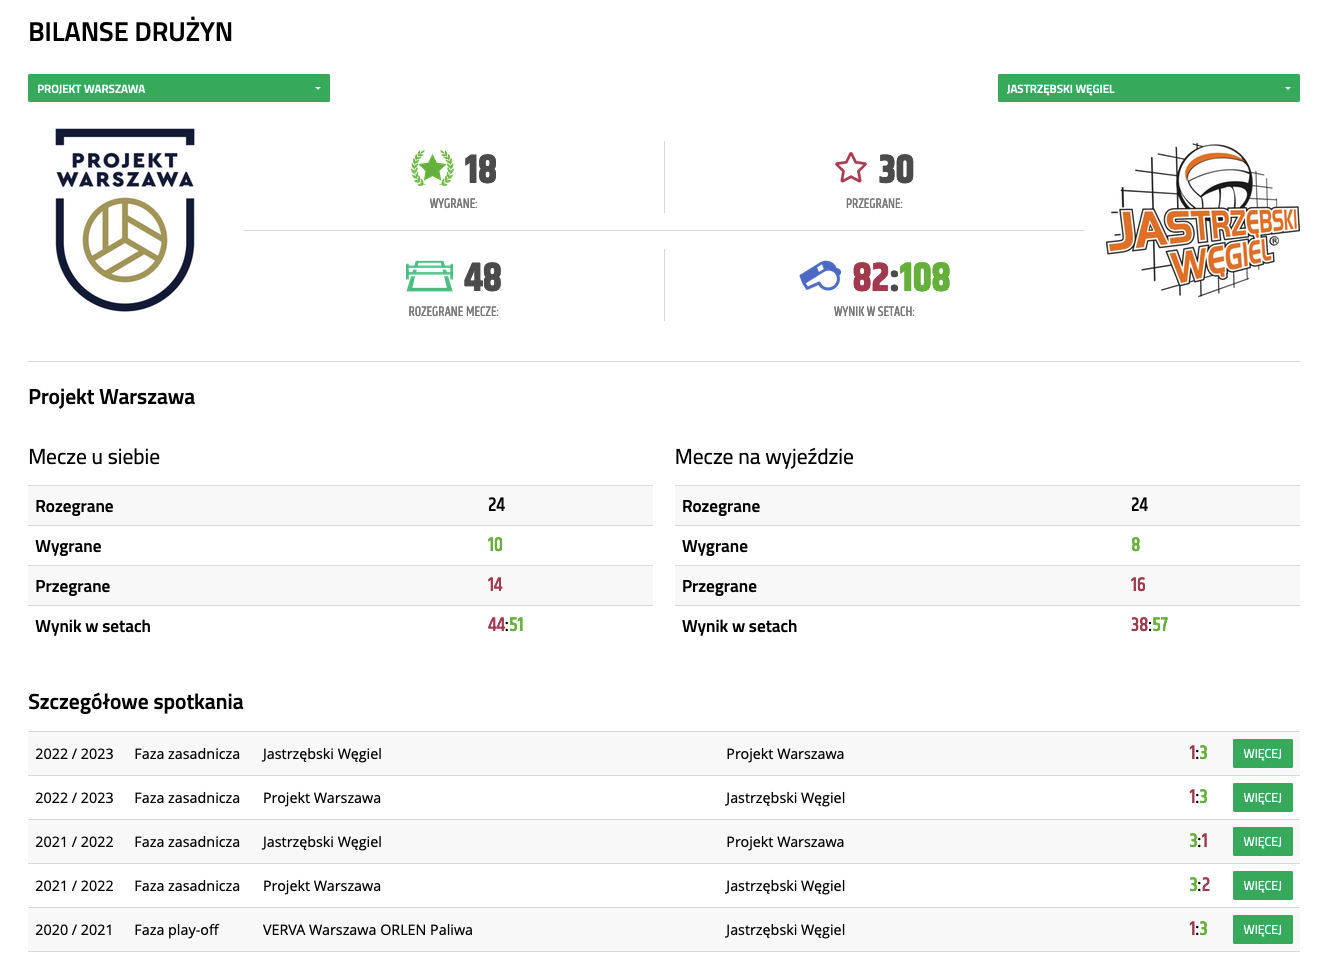Click the home matches set score 44:51

click(x=505, y=625)
